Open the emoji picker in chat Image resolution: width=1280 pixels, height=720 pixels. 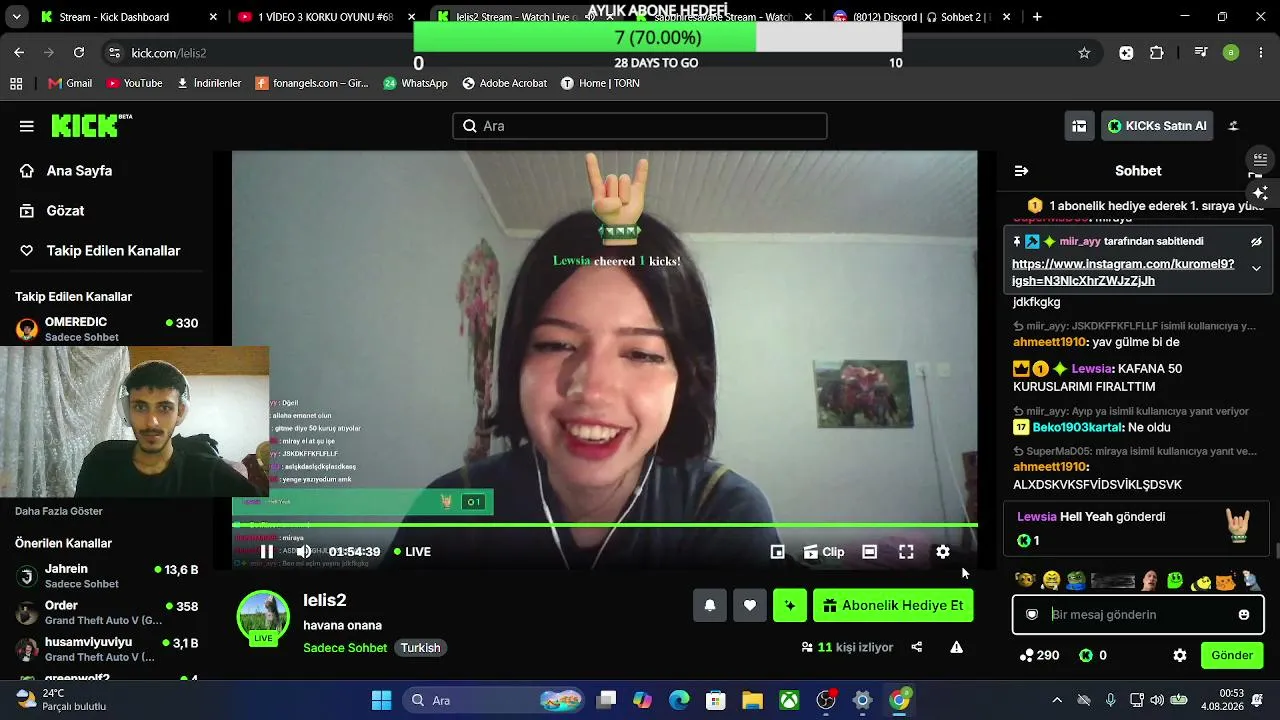(1244, 615)
